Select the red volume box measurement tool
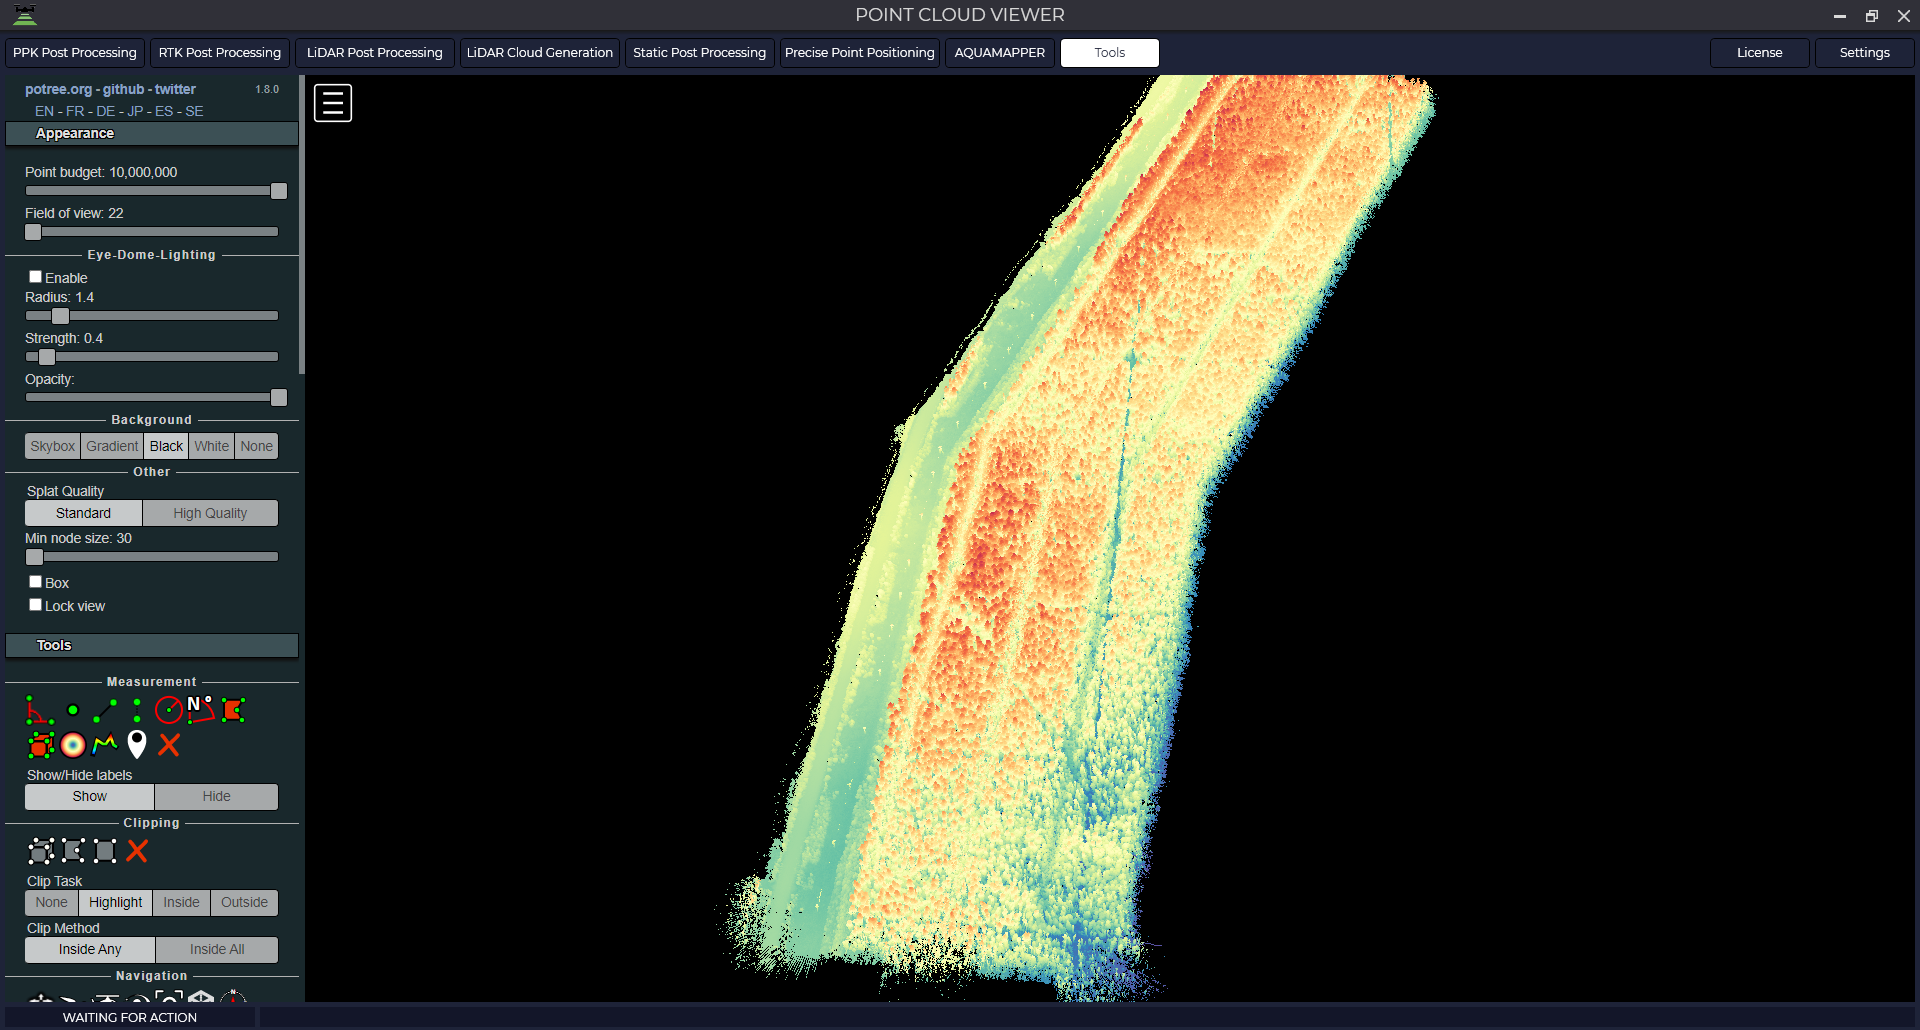1920x1030 pixels. pos(40,745)
